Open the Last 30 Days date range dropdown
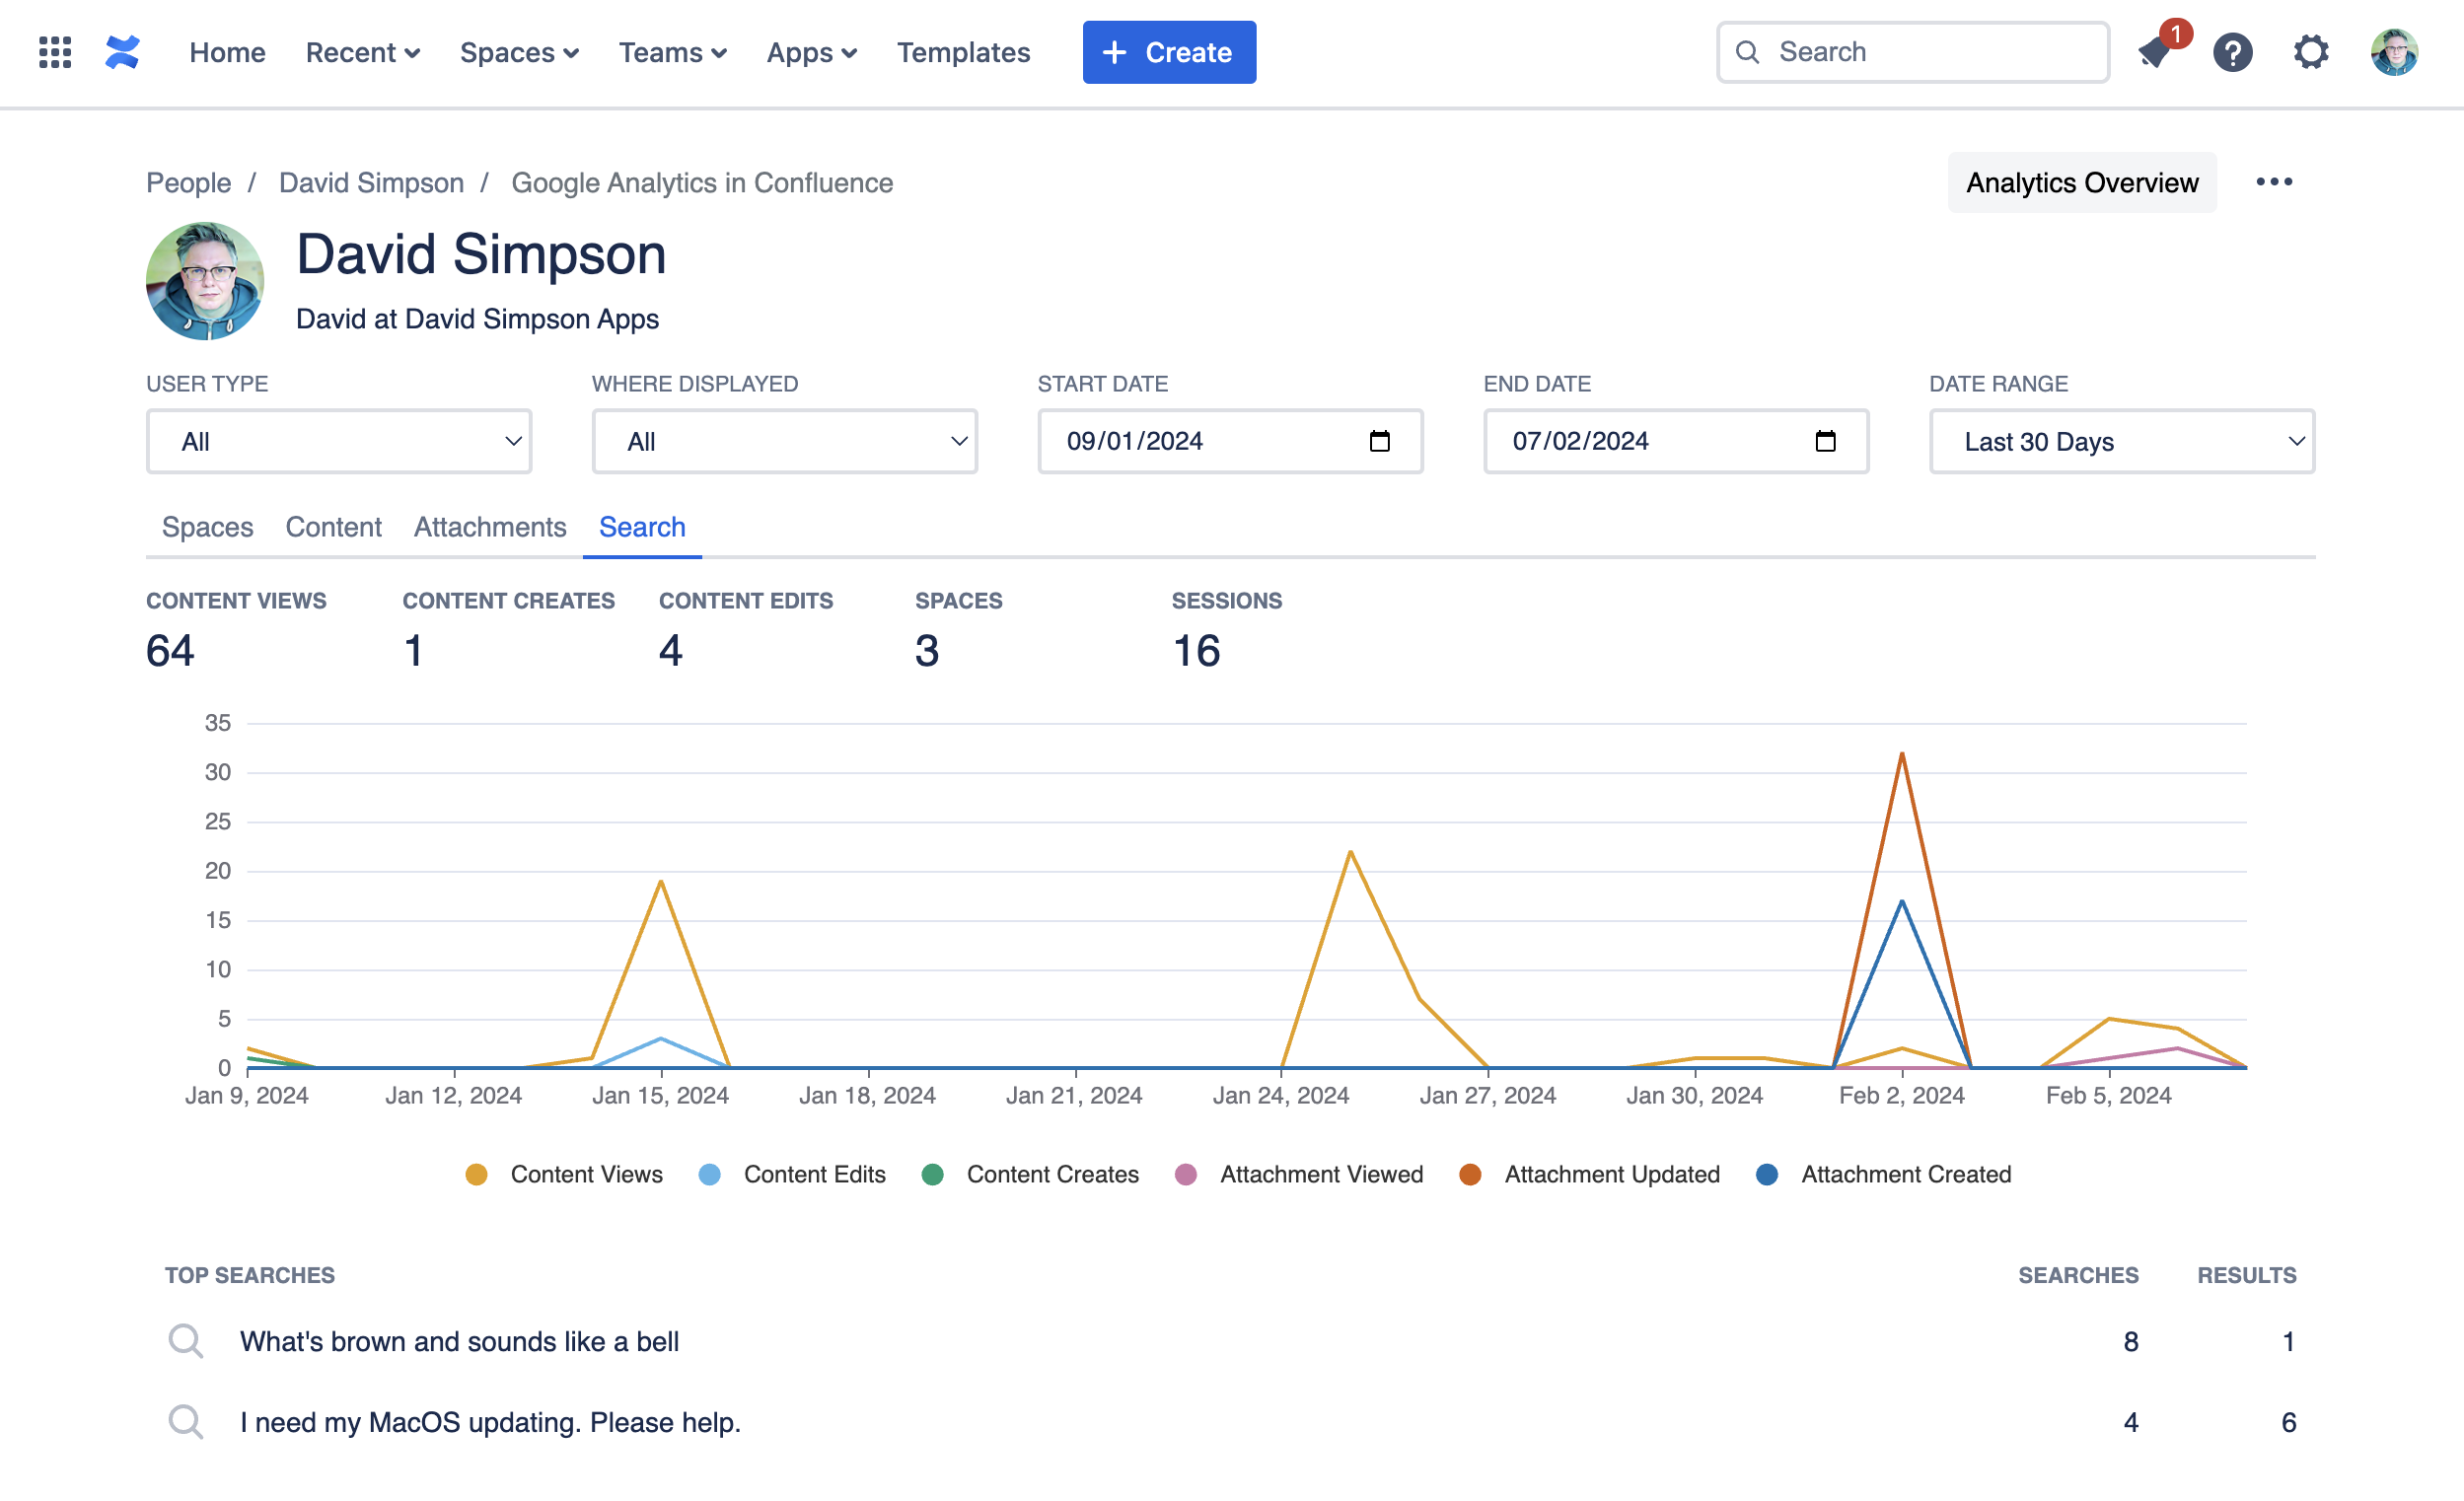The width and height of the screenshot is (2464, 1501). (x=2121, y=441)
